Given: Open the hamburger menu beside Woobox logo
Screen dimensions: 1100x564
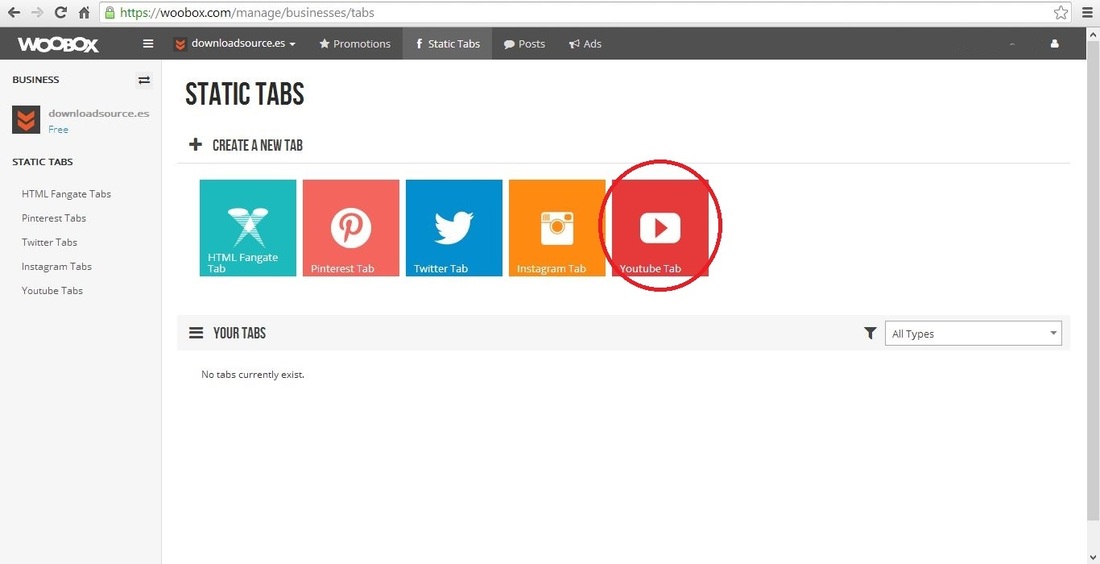Looking at the screenshot, I should [x=148, y=43].
